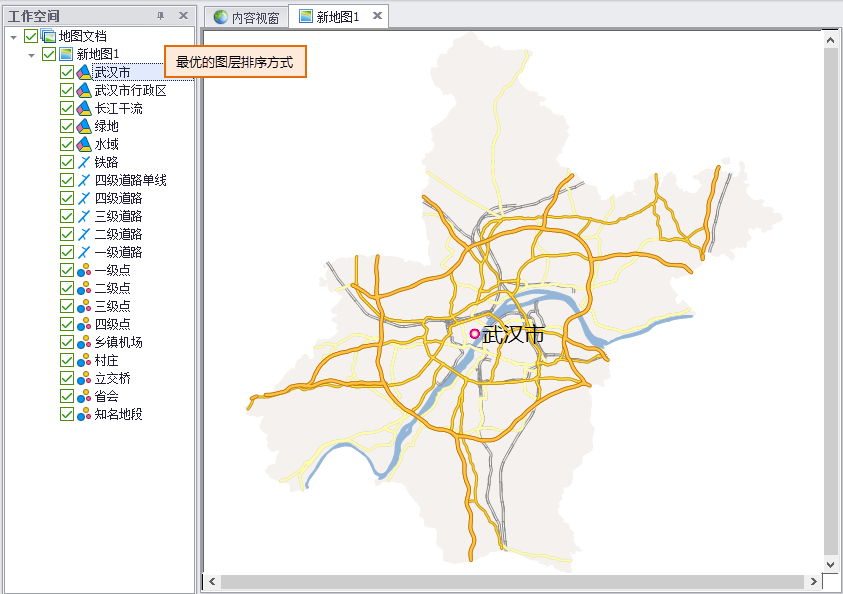Click the point layer icon beside 一级点
The width and height of the screenshot is (843, 594).
click(84, 270)
